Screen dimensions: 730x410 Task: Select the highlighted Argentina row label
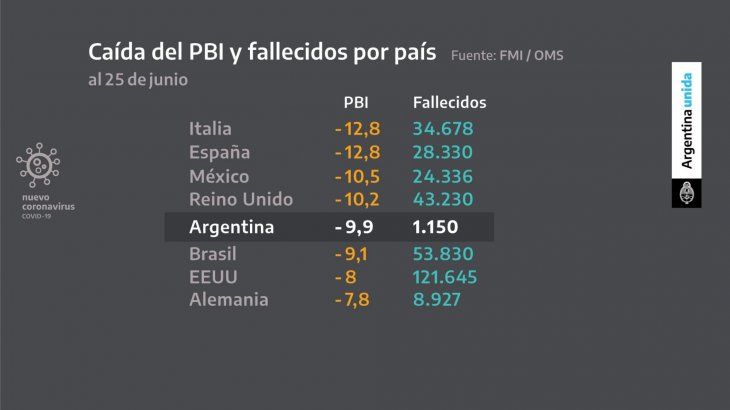tap(232, 227)
